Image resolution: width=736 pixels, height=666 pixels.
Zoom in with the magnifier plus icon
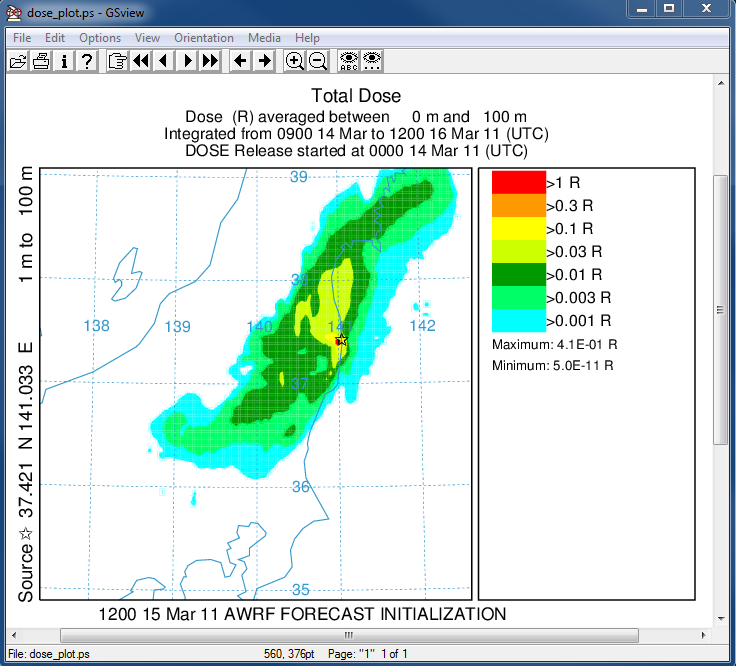[294, 61]
